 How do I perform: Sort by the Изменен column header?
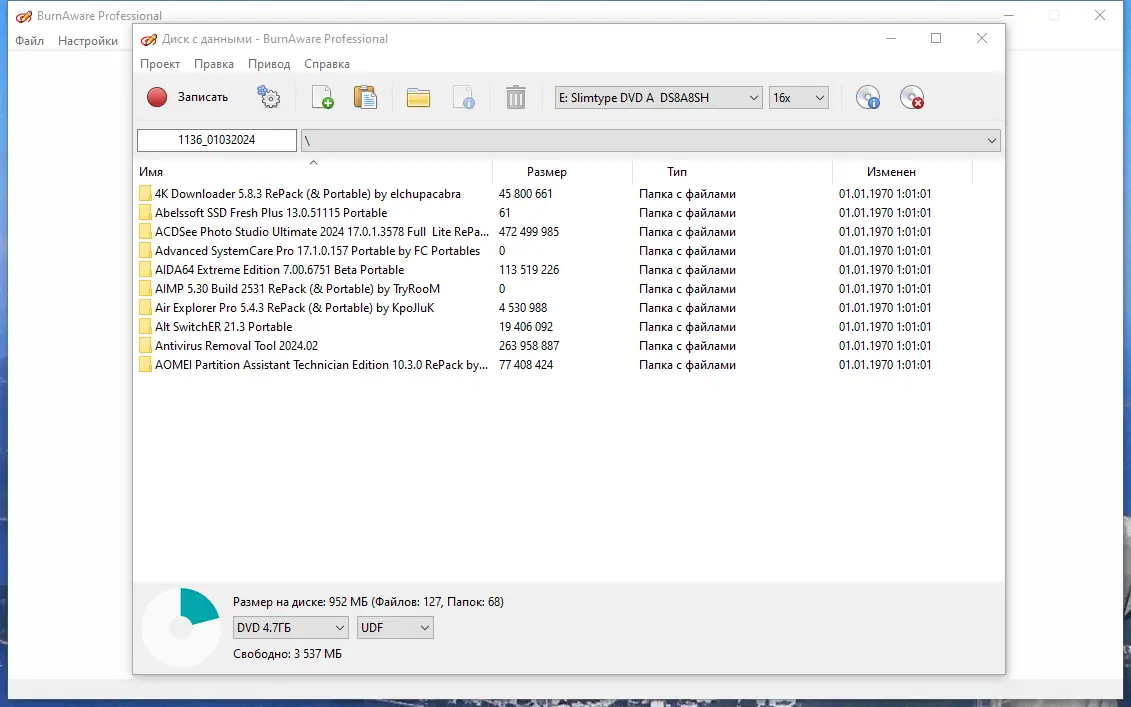point(902,172)
